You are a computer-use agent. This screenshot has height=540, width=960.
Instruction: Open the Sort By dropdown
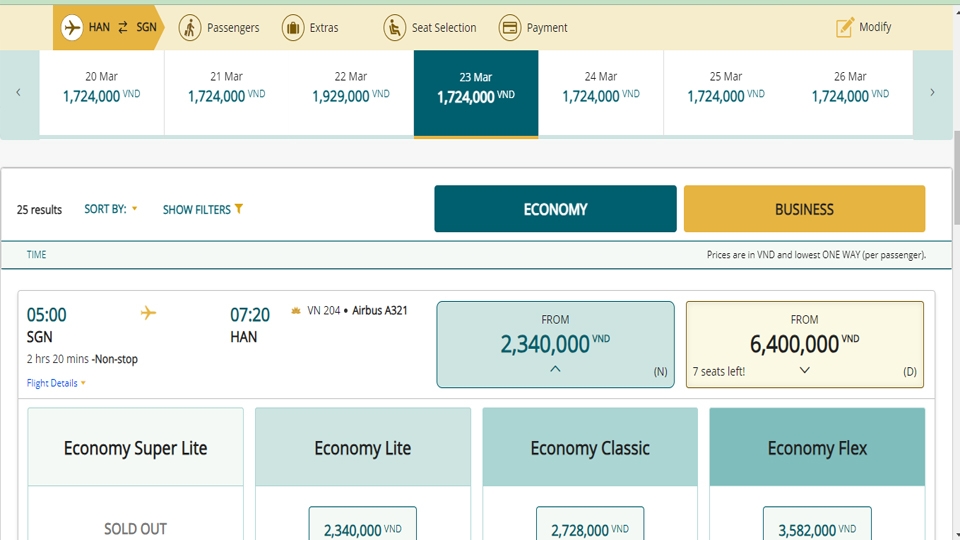point(111,209)
